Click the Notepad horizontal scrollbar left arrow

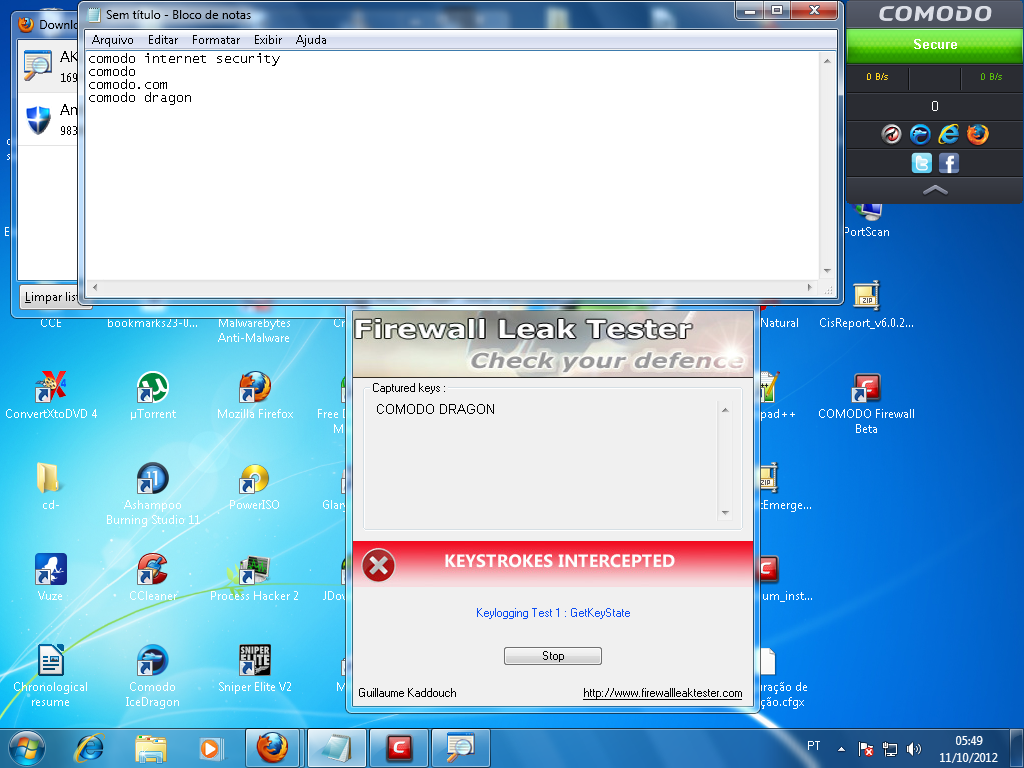pos(95,287)
